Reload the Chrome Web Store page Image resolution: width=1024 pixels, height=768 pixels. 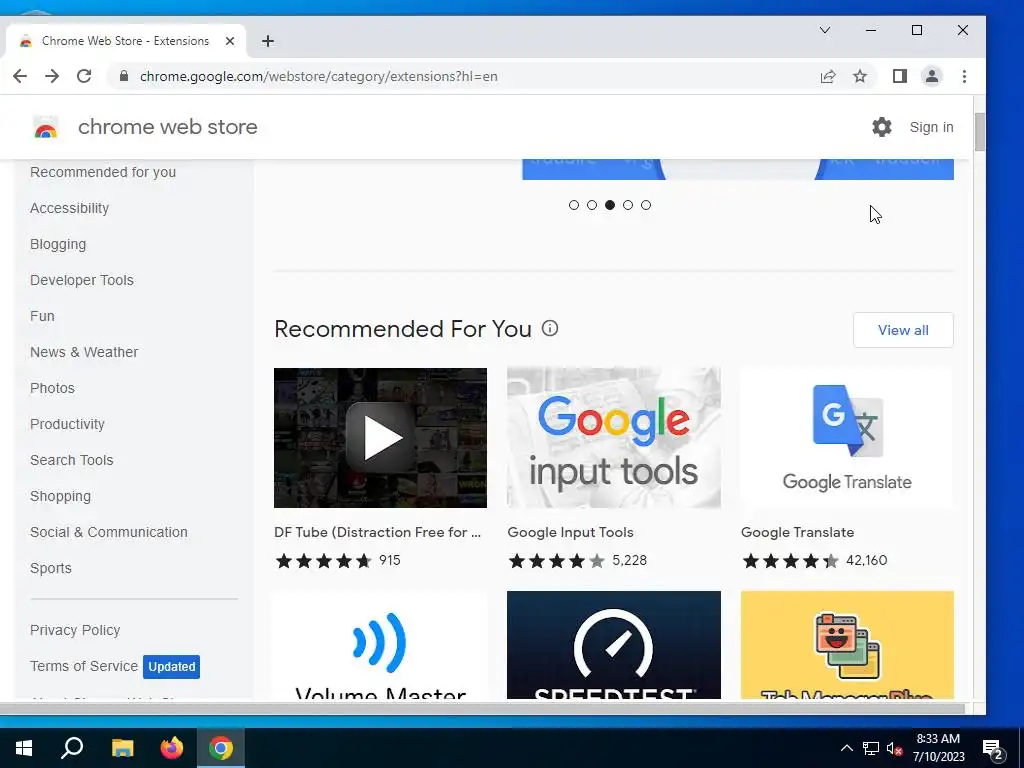[x=84, y=76]
